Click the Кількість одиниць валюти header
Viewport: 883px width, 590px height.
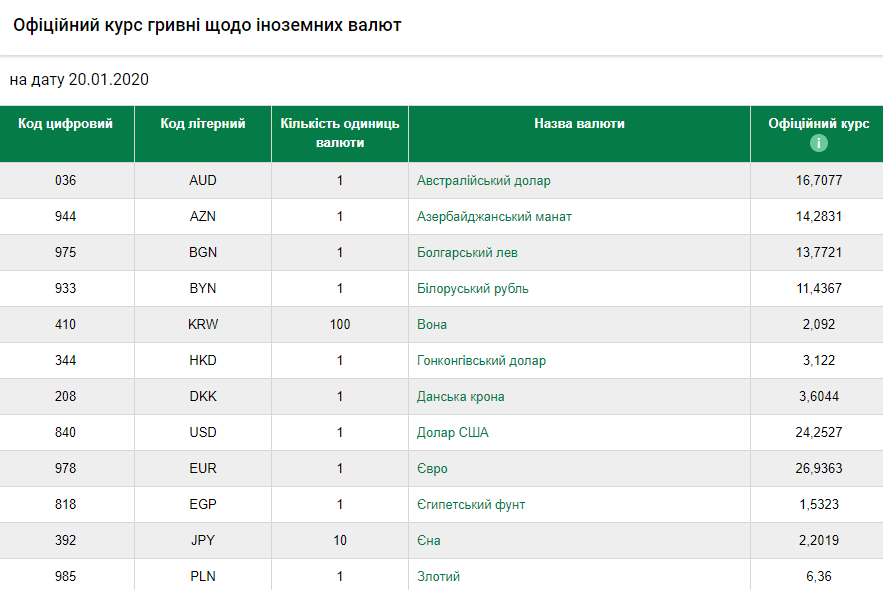click(340, 133)
